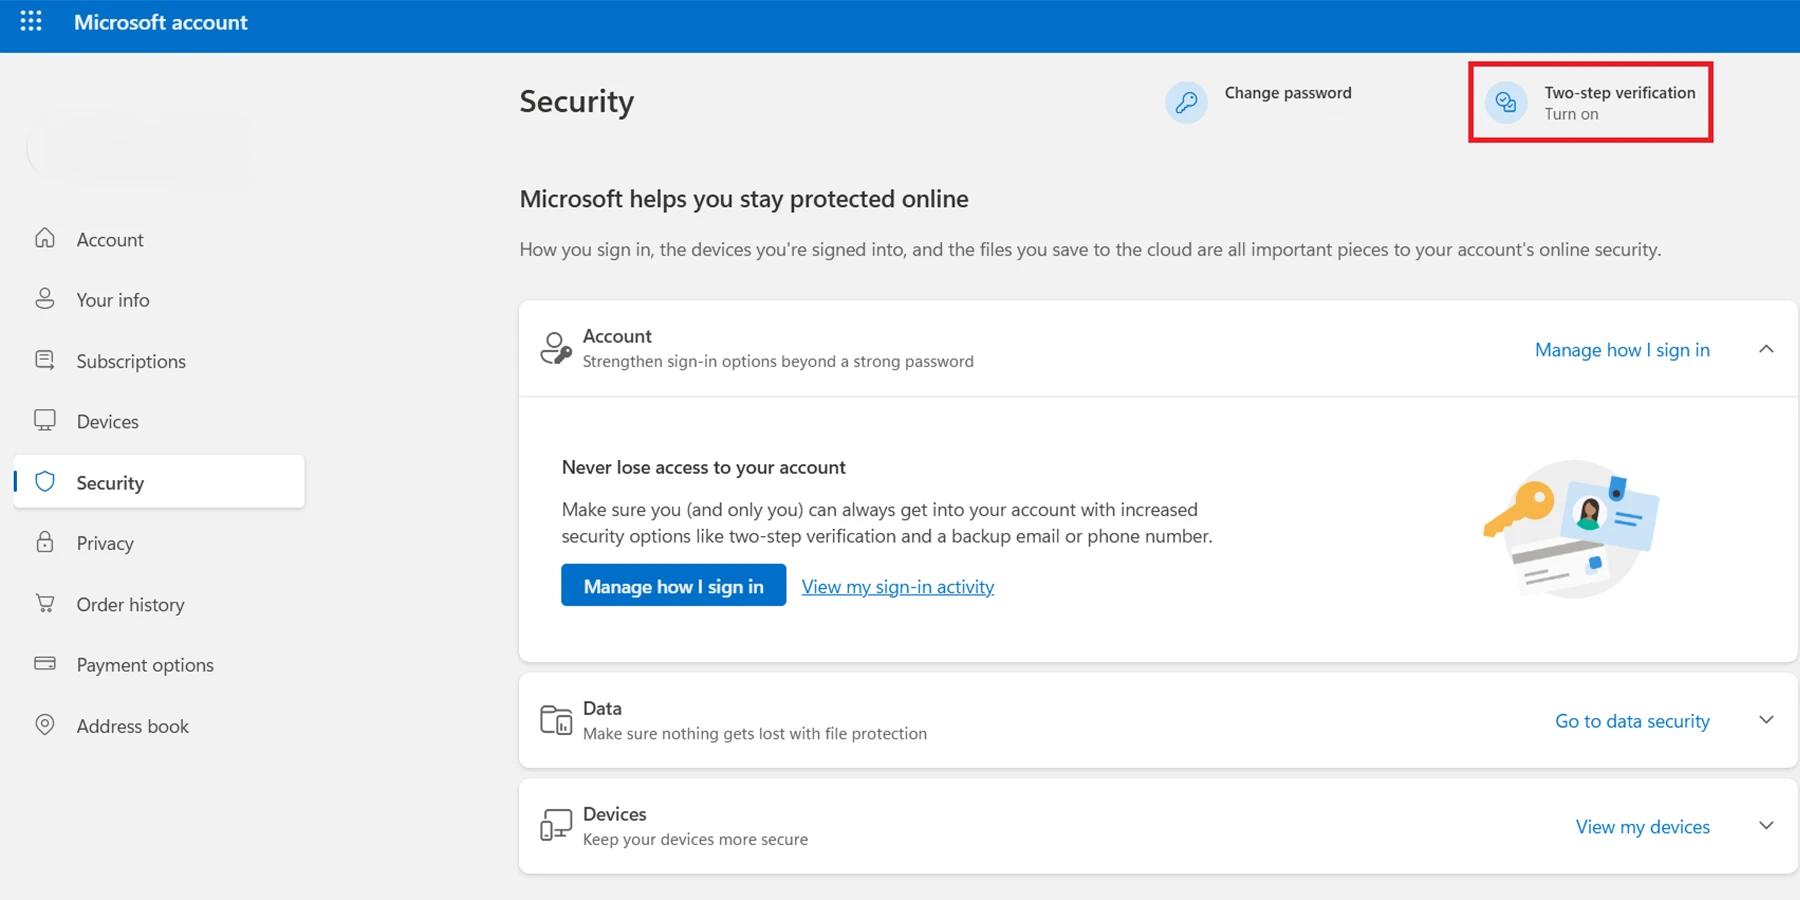The width and height of the screenshot is (1800, 900).
Task: Click the Devices monitor icon in sidebar
Action: (x=45, y=420)
